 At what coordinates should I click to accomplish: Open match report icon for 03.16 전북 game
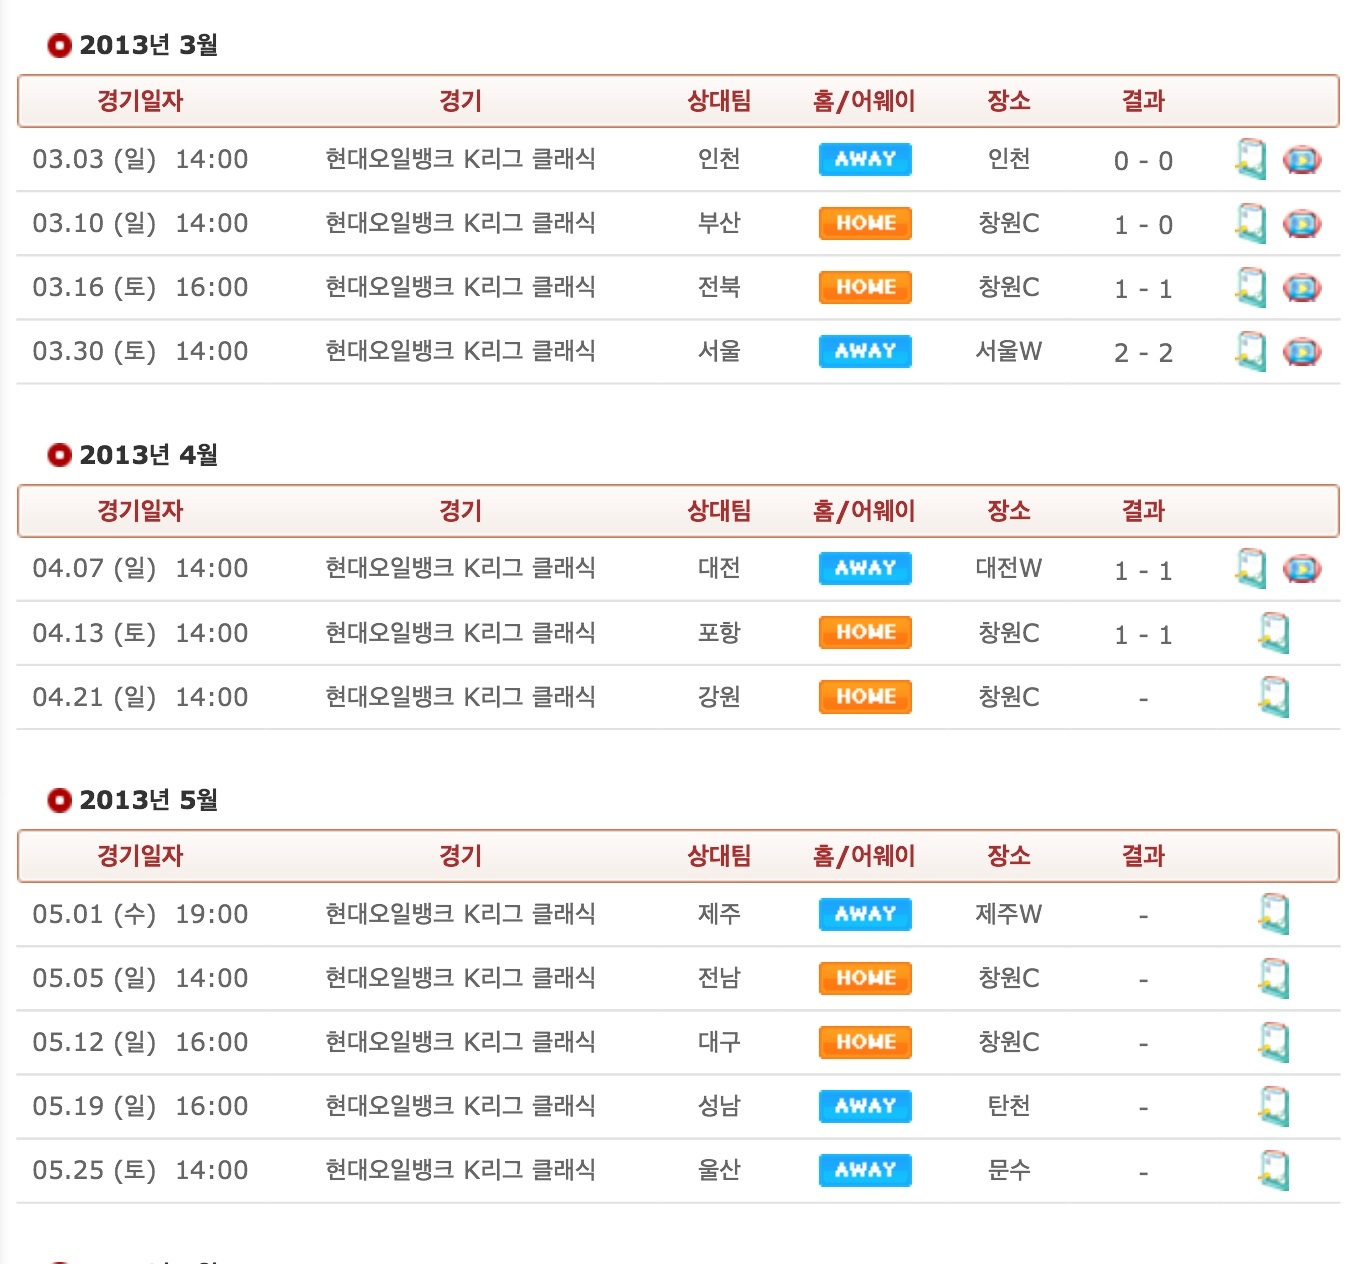(x=1251, y=287)
